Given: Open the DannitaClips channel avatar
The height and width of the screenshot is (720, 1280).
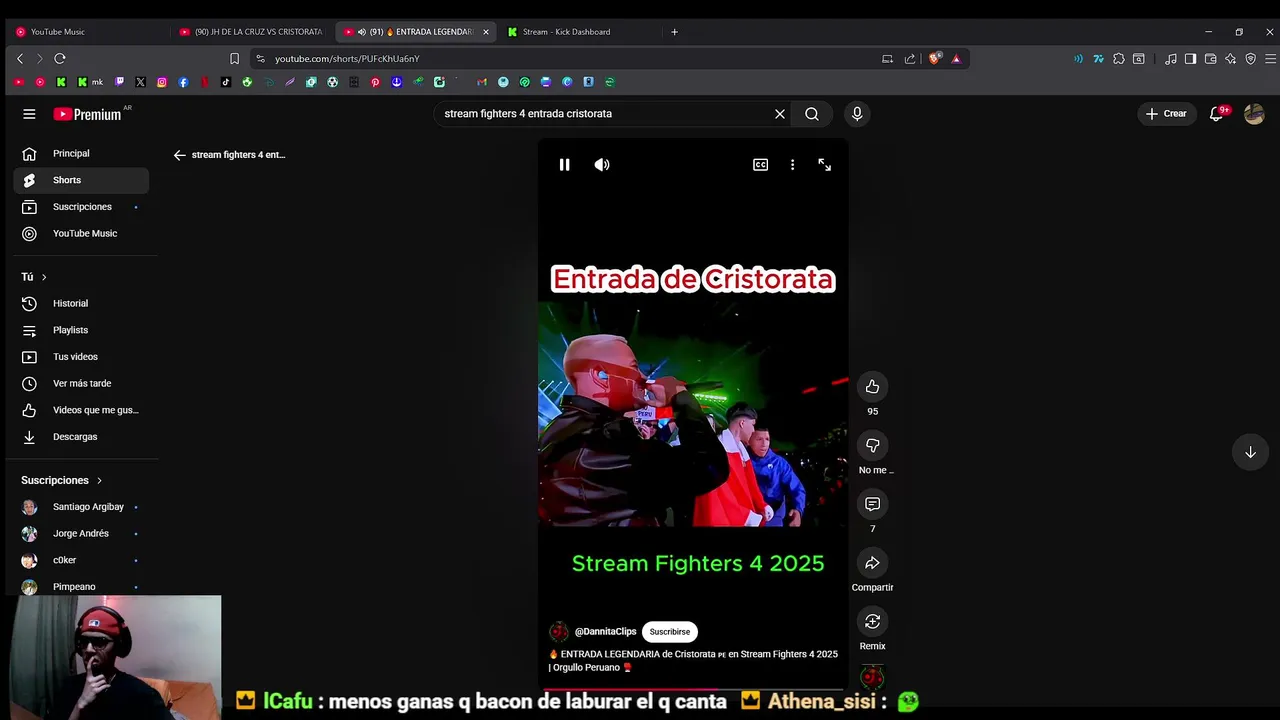Looking at the screenshot, I should pos(559,632).
